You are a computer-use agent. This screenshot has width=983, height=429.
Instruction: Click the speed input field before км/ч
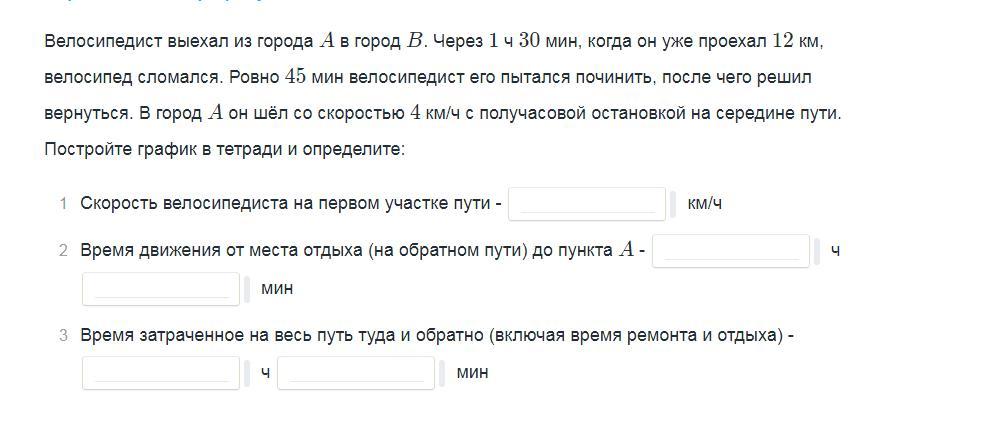point(587,203)
